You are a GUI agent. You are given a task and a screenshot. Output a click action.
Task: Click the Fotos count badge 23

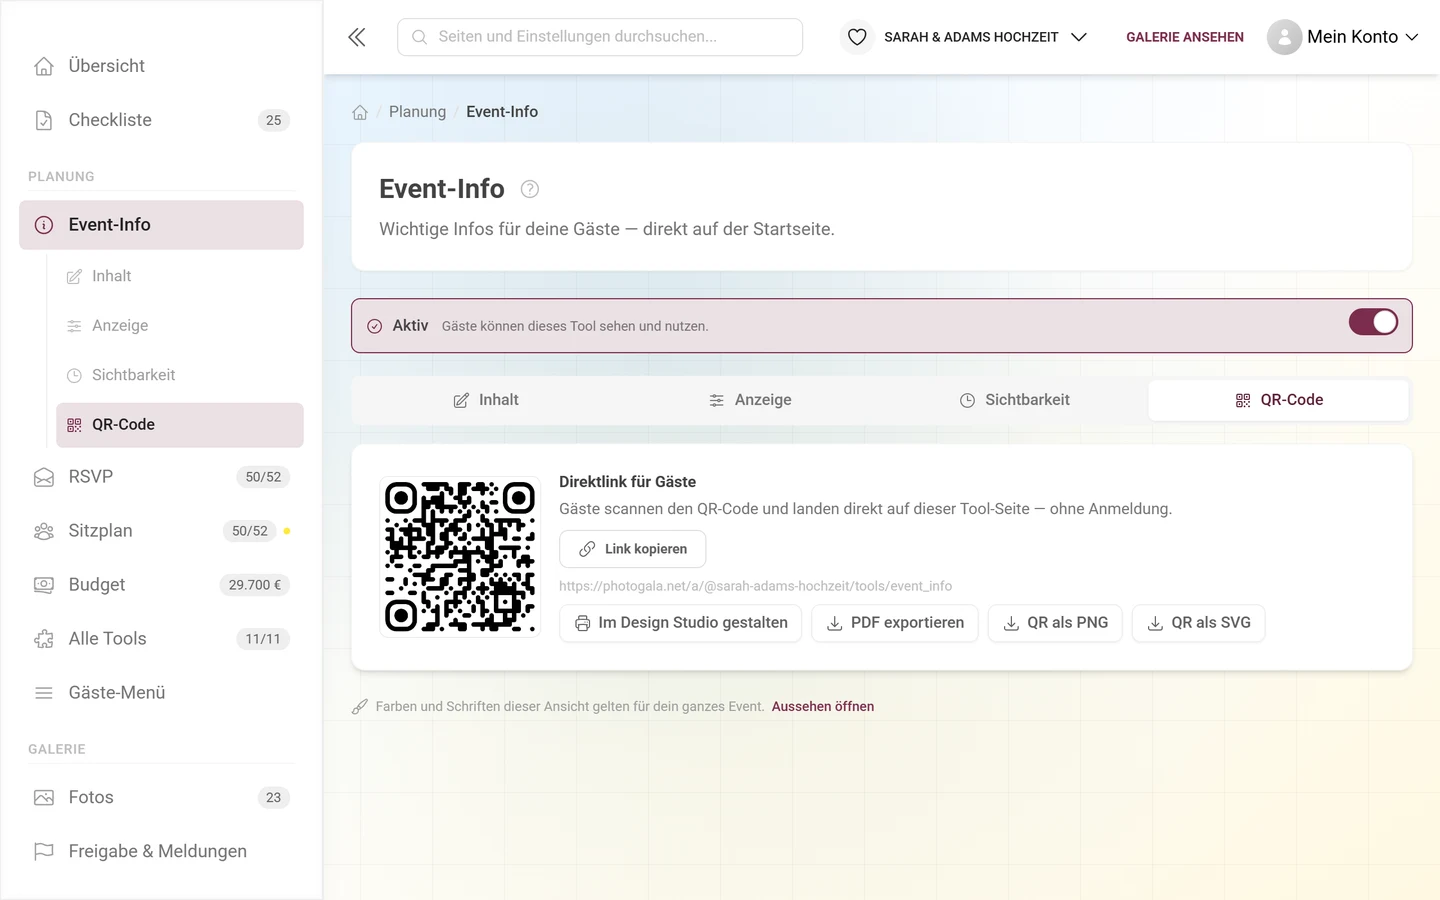274,798
